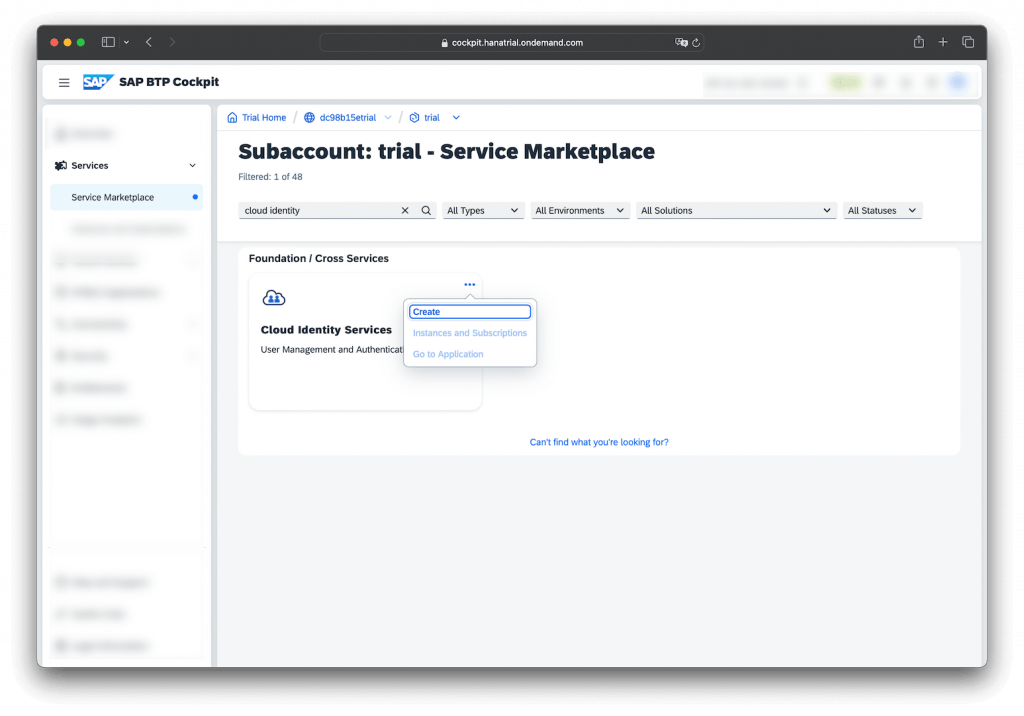Click the Trial Home house icon
This screenshot has width=1024, height=716.
[x=232, y=118]
